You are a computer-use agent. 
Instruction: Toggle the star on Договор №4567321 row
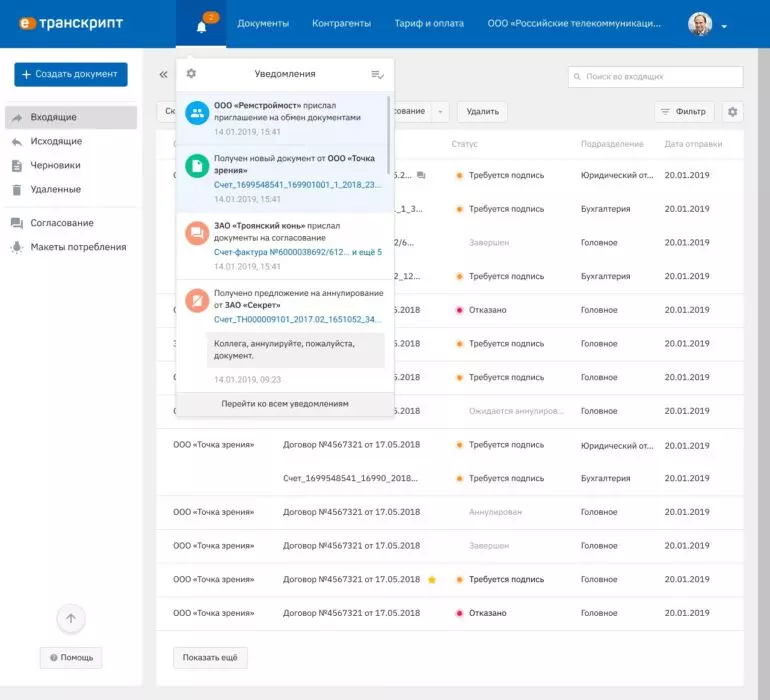pyautogui.click(x=432, y=580)
